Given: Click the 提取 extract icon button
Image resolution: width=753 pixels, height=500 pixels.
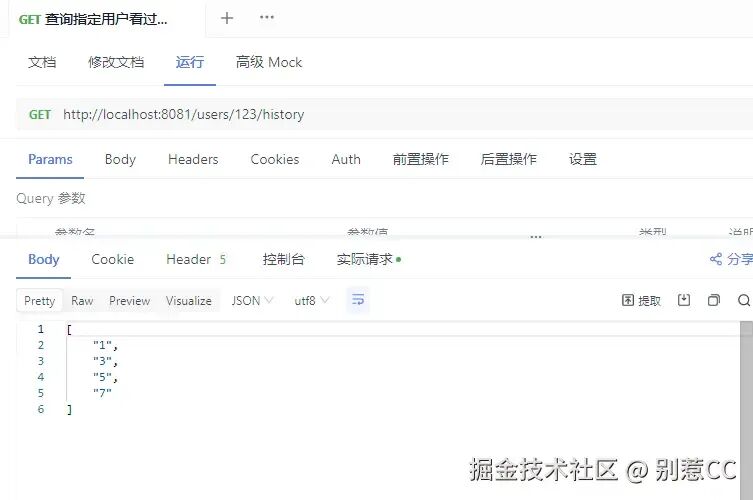Looking at the screenshot, I should click(641, 301).
